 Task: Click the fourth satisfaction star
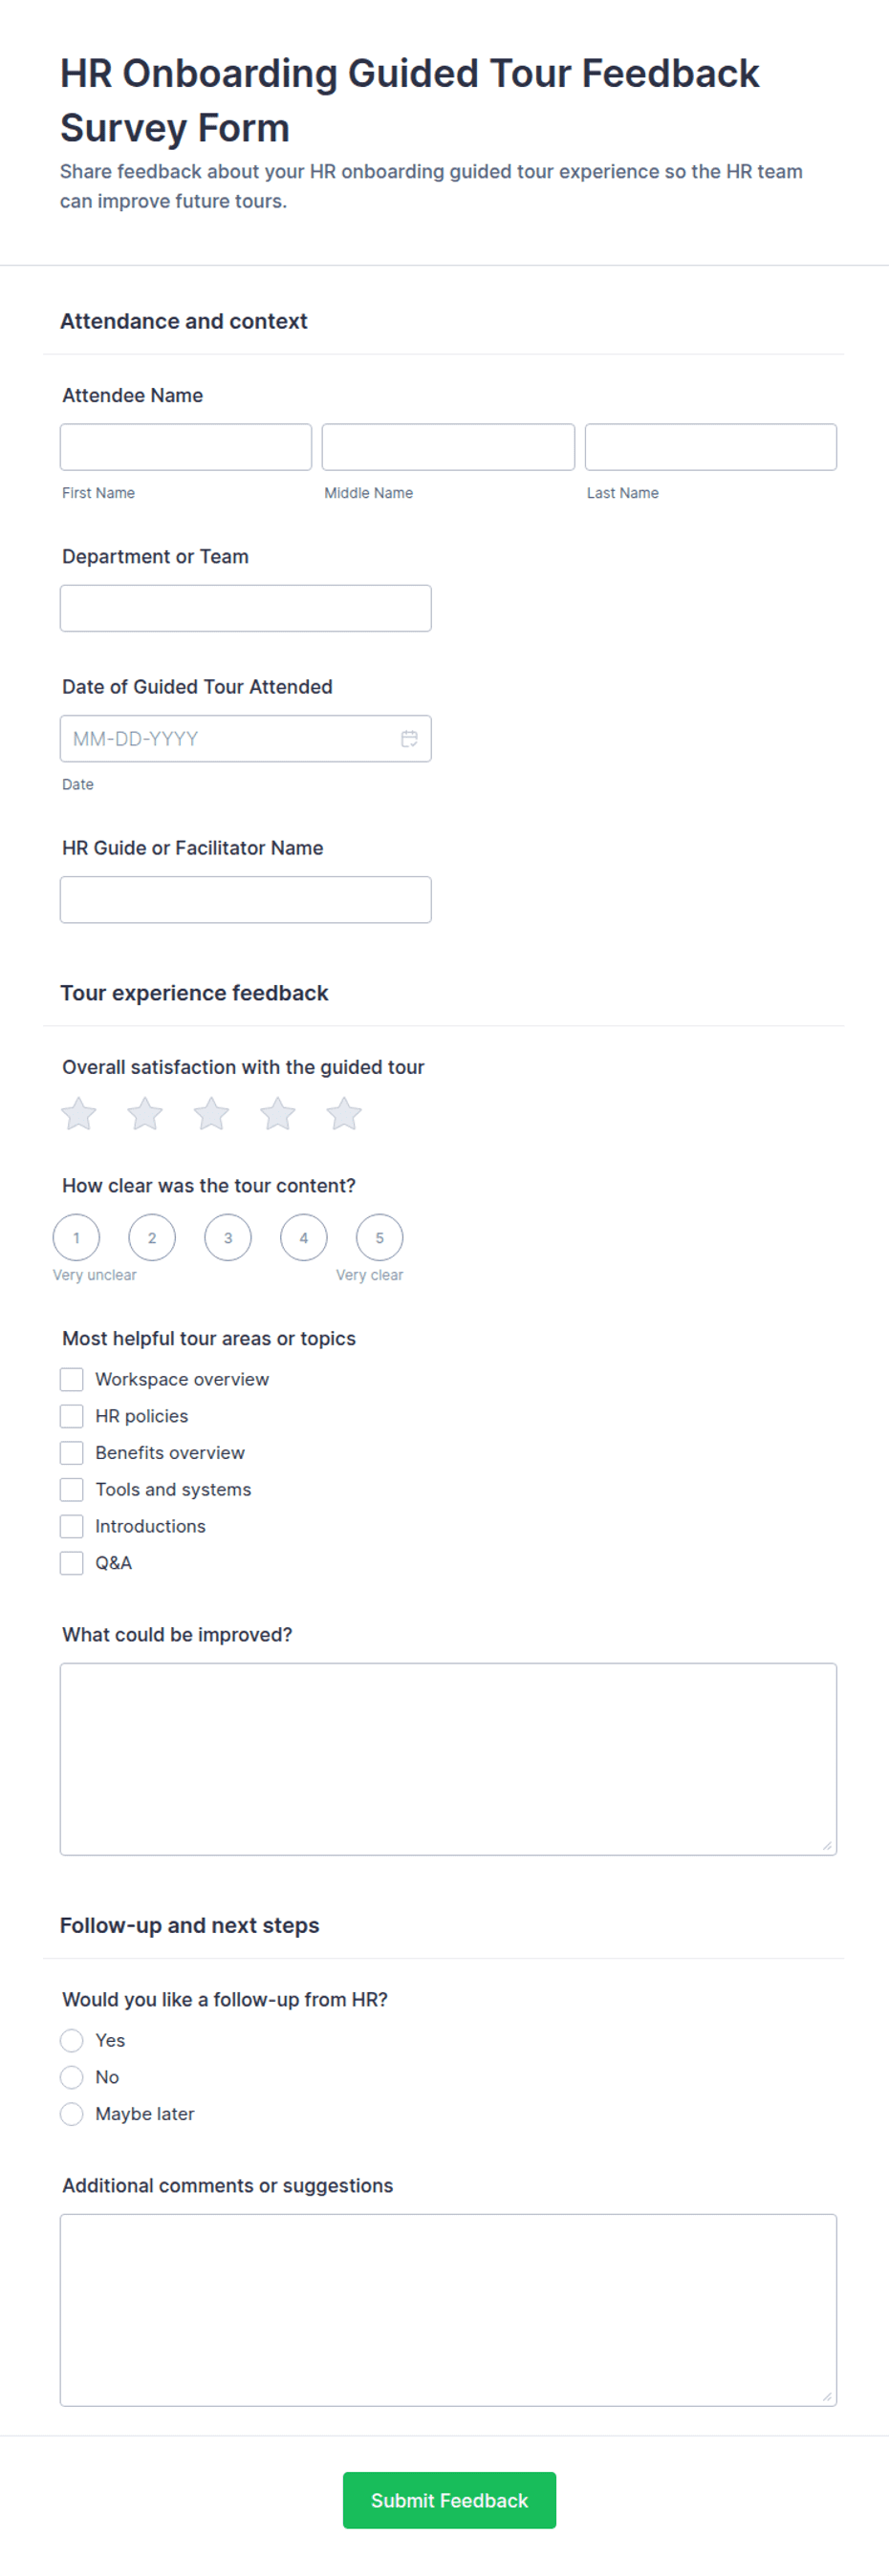pyautogui.click(x=278, y=1113)
